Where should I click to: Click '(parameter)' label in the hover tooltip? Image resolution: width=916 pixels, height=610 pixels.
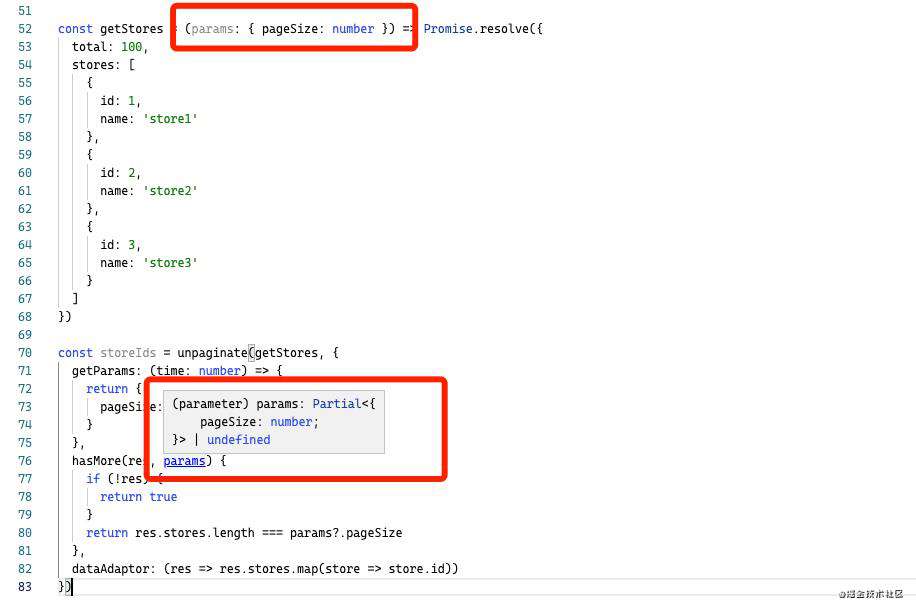click(x=211, y=404)
